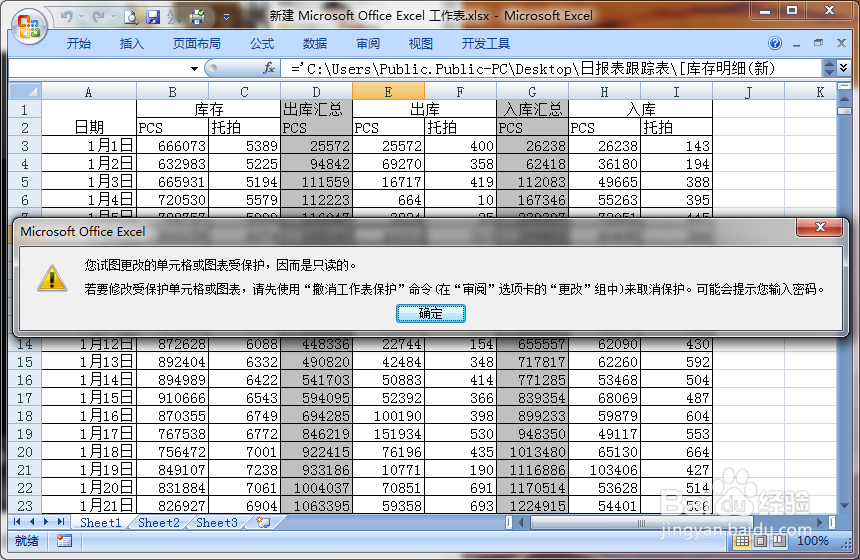Select cell with value 666073

coord(172,145)
